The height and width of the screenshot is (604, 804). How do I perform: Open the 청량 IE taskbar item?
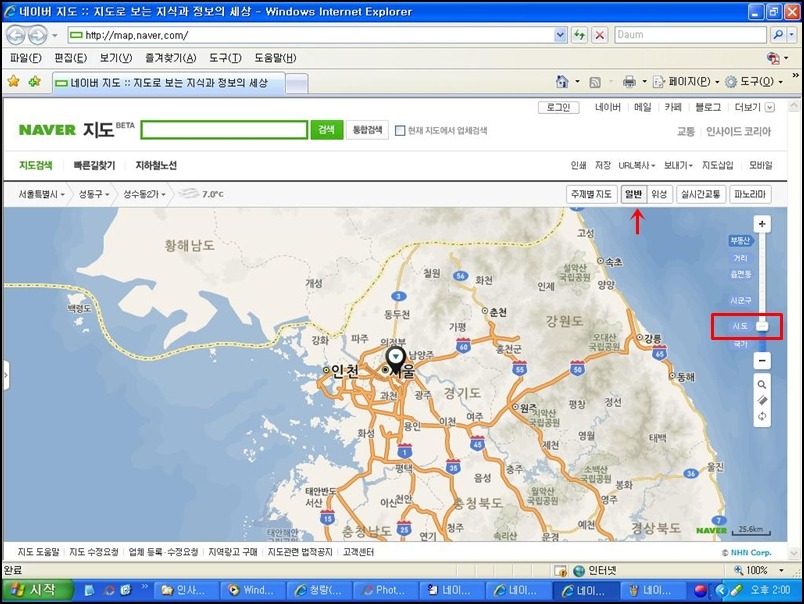(318, 590)
